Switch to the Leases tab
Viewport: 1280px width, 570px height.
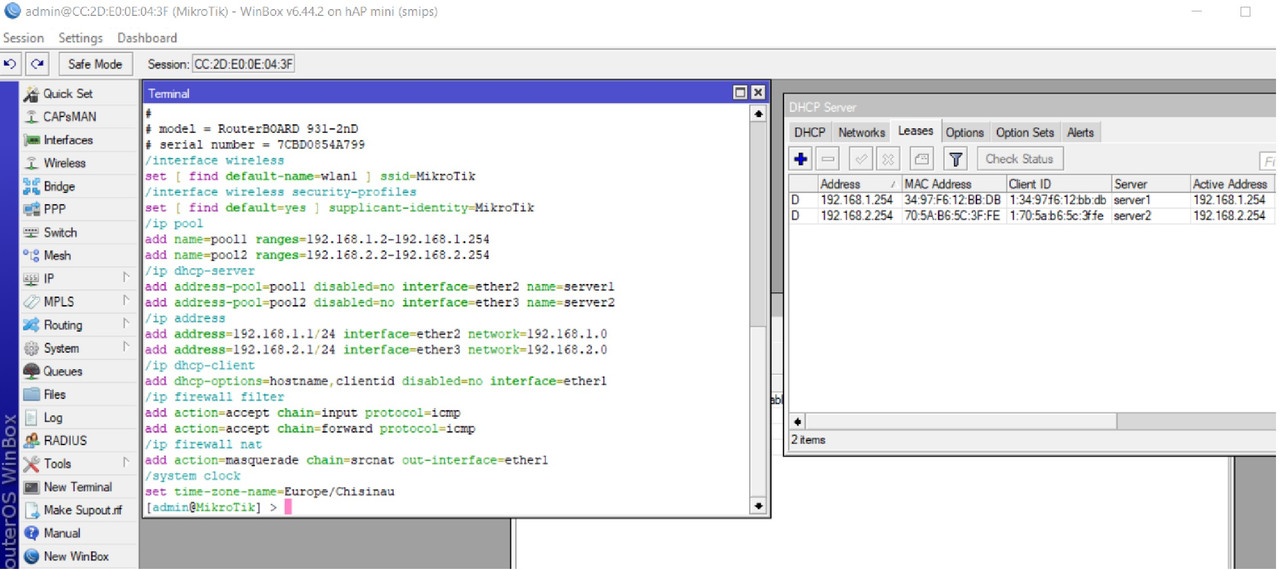915,131
